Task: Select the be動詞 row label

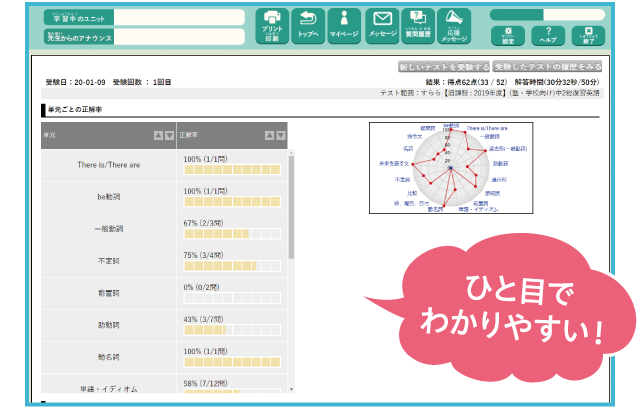Action: 109,197
